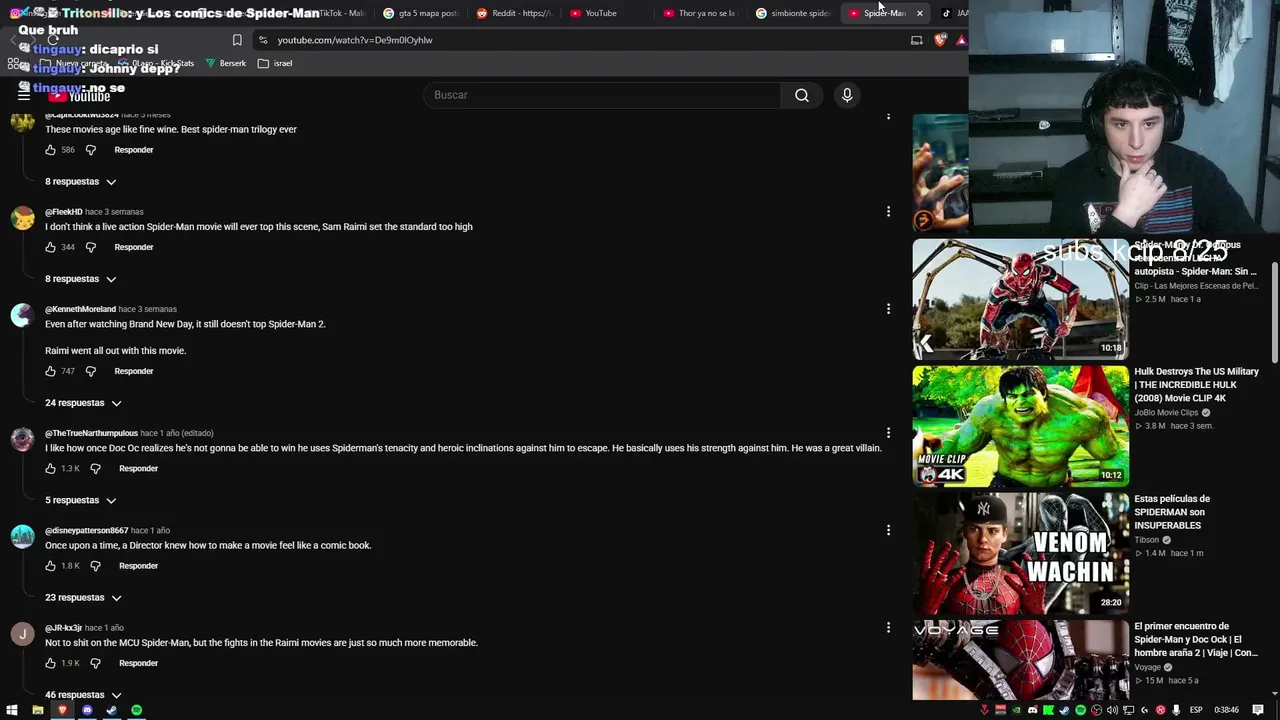
Task: Close the active Spider-Man tab
Action: [x=919, y=13]
